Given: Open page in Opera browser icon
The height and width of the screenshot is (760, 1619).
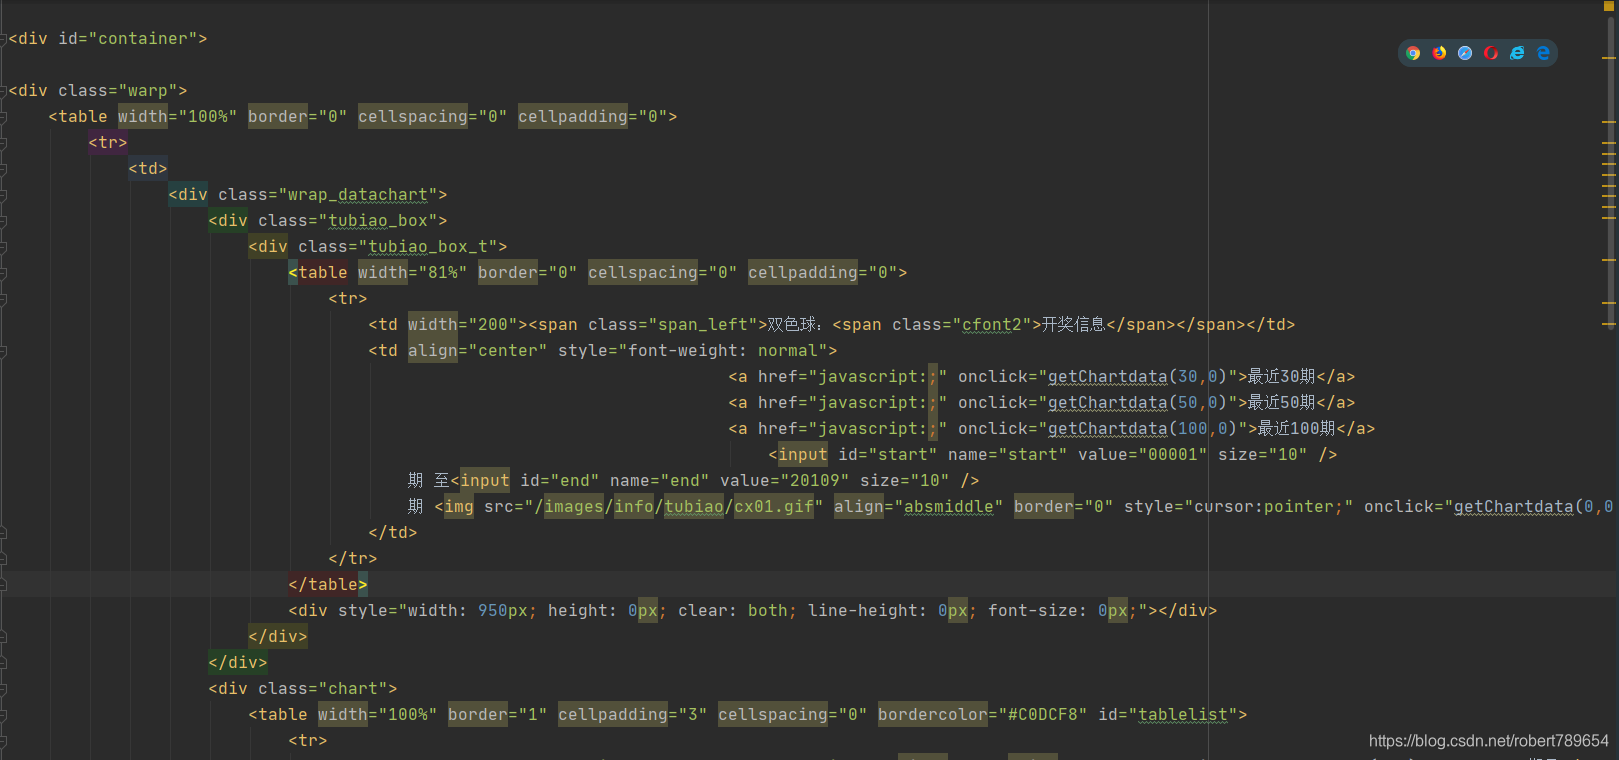Looking at the screenshot, I should tap(1491, 53).
